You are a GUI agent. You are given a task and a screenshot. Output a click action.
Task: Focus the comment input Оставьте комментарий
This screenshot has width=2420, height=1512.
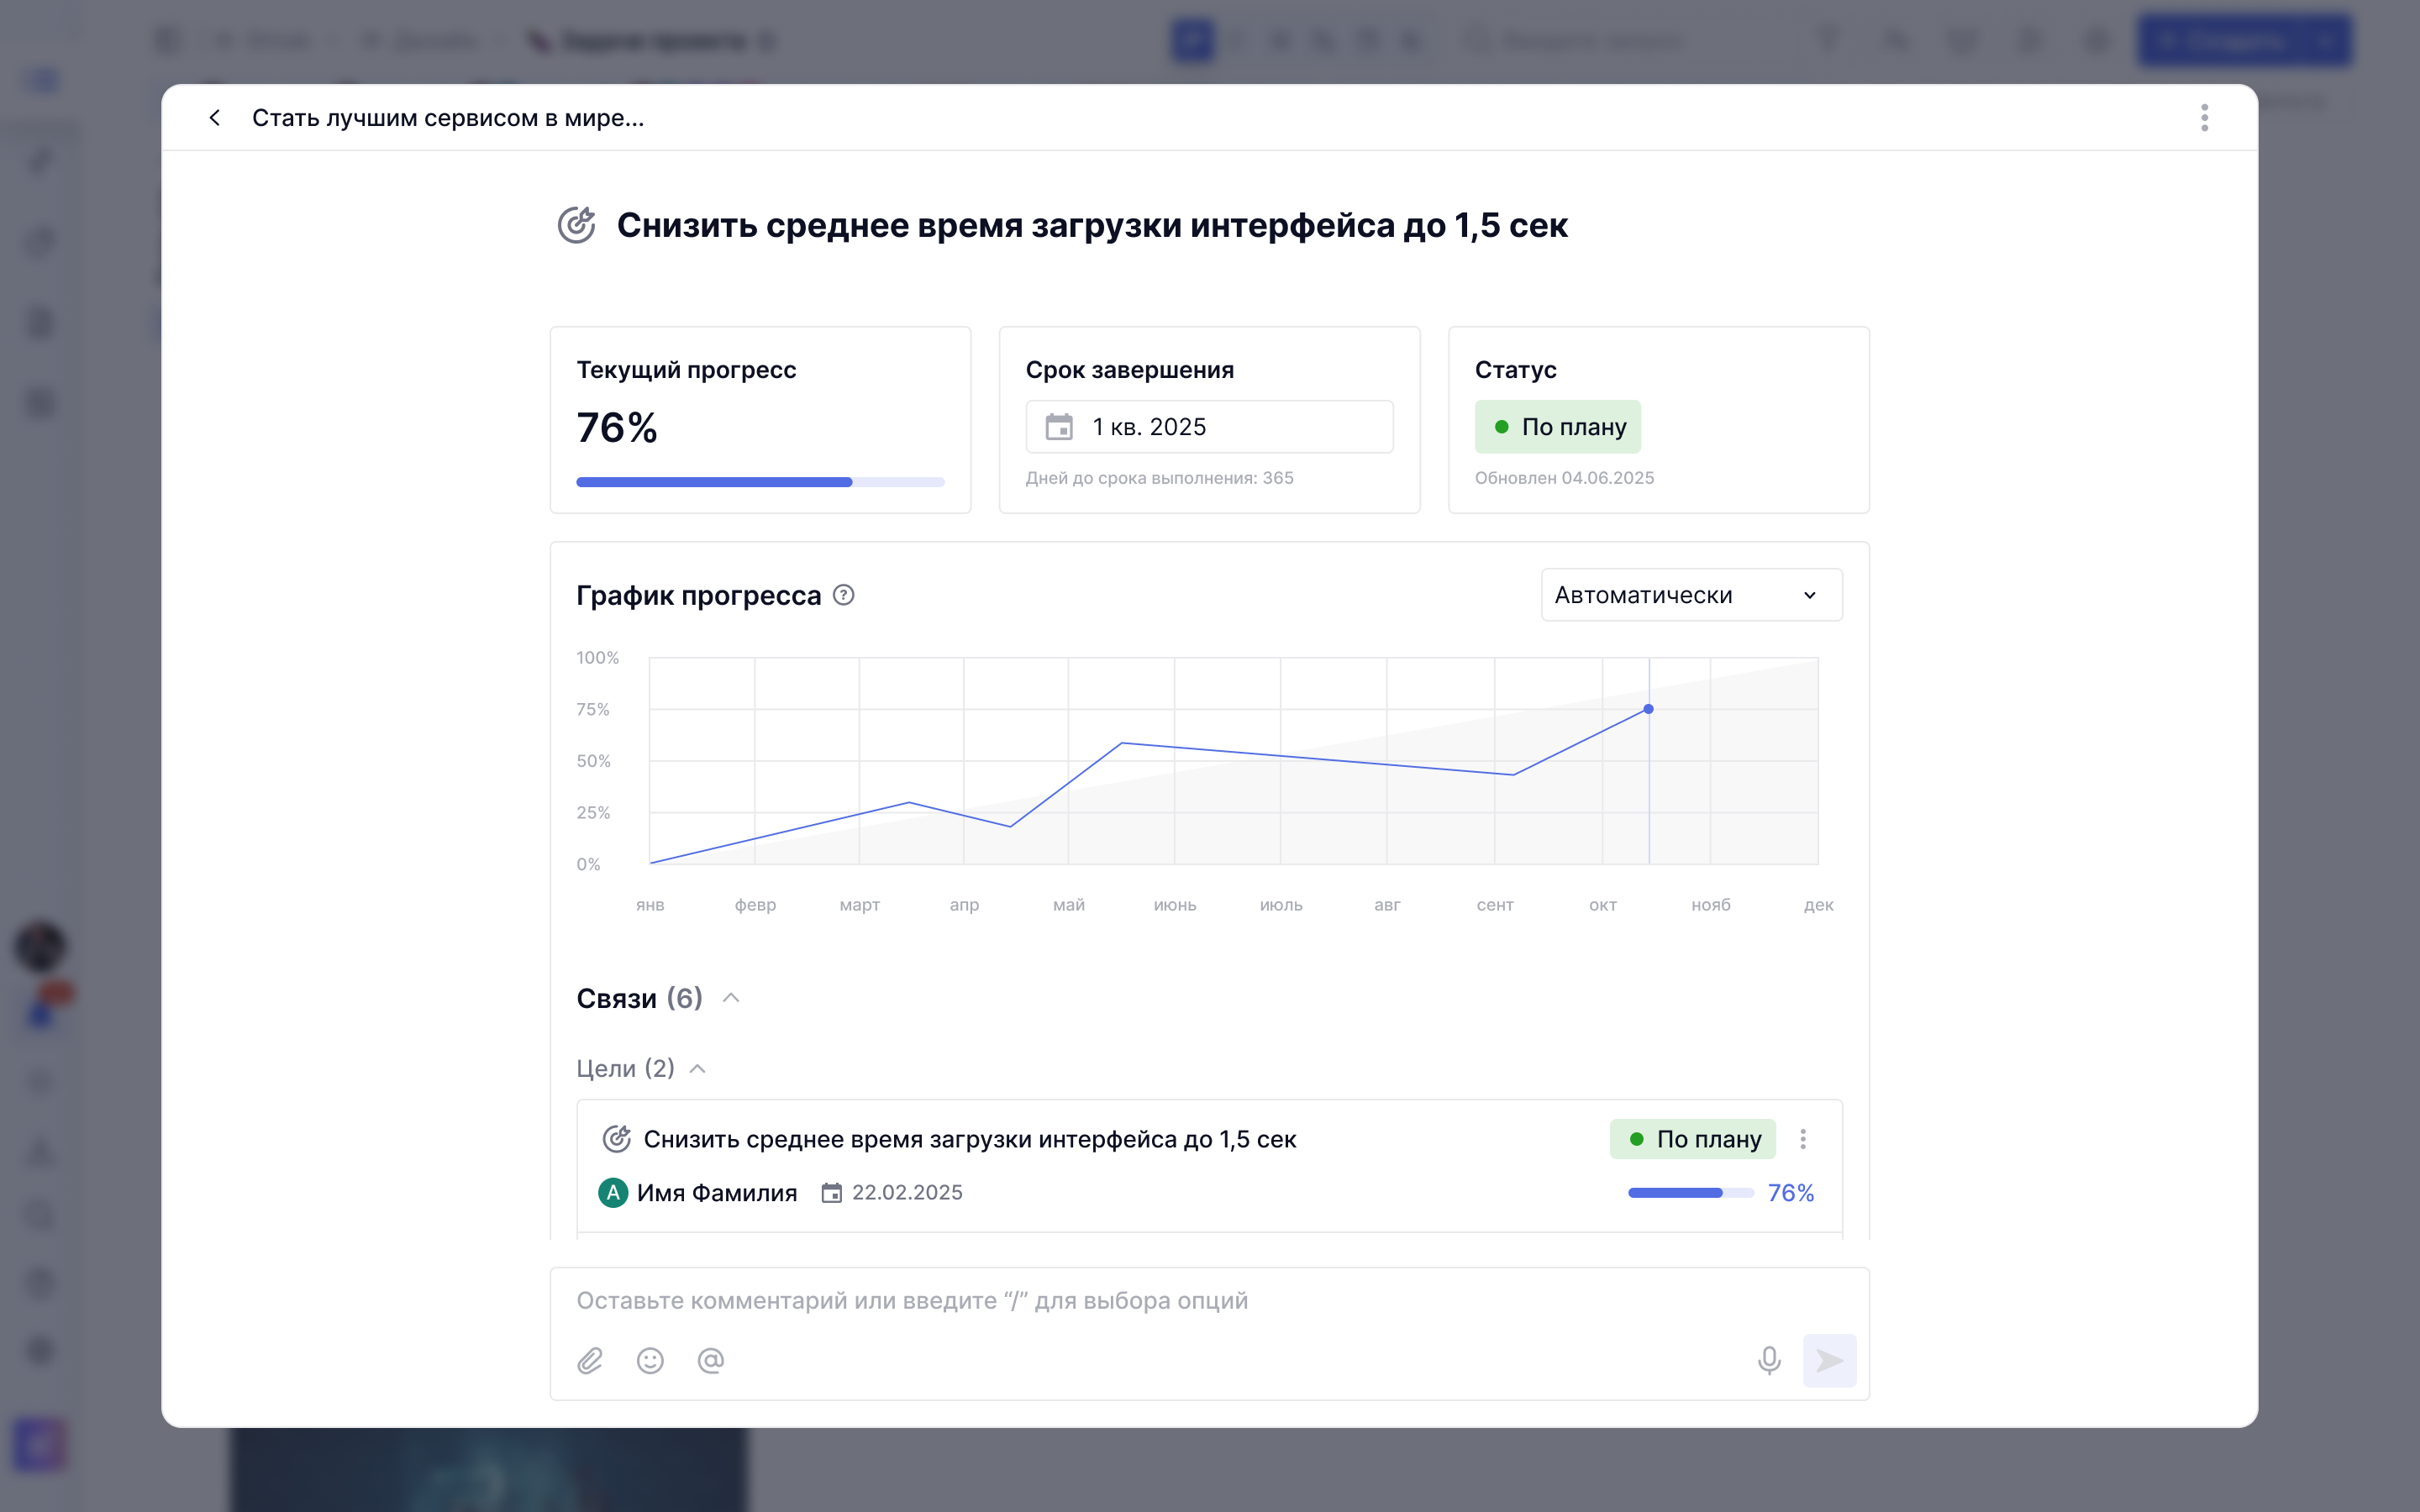tap(1209, 1300)
